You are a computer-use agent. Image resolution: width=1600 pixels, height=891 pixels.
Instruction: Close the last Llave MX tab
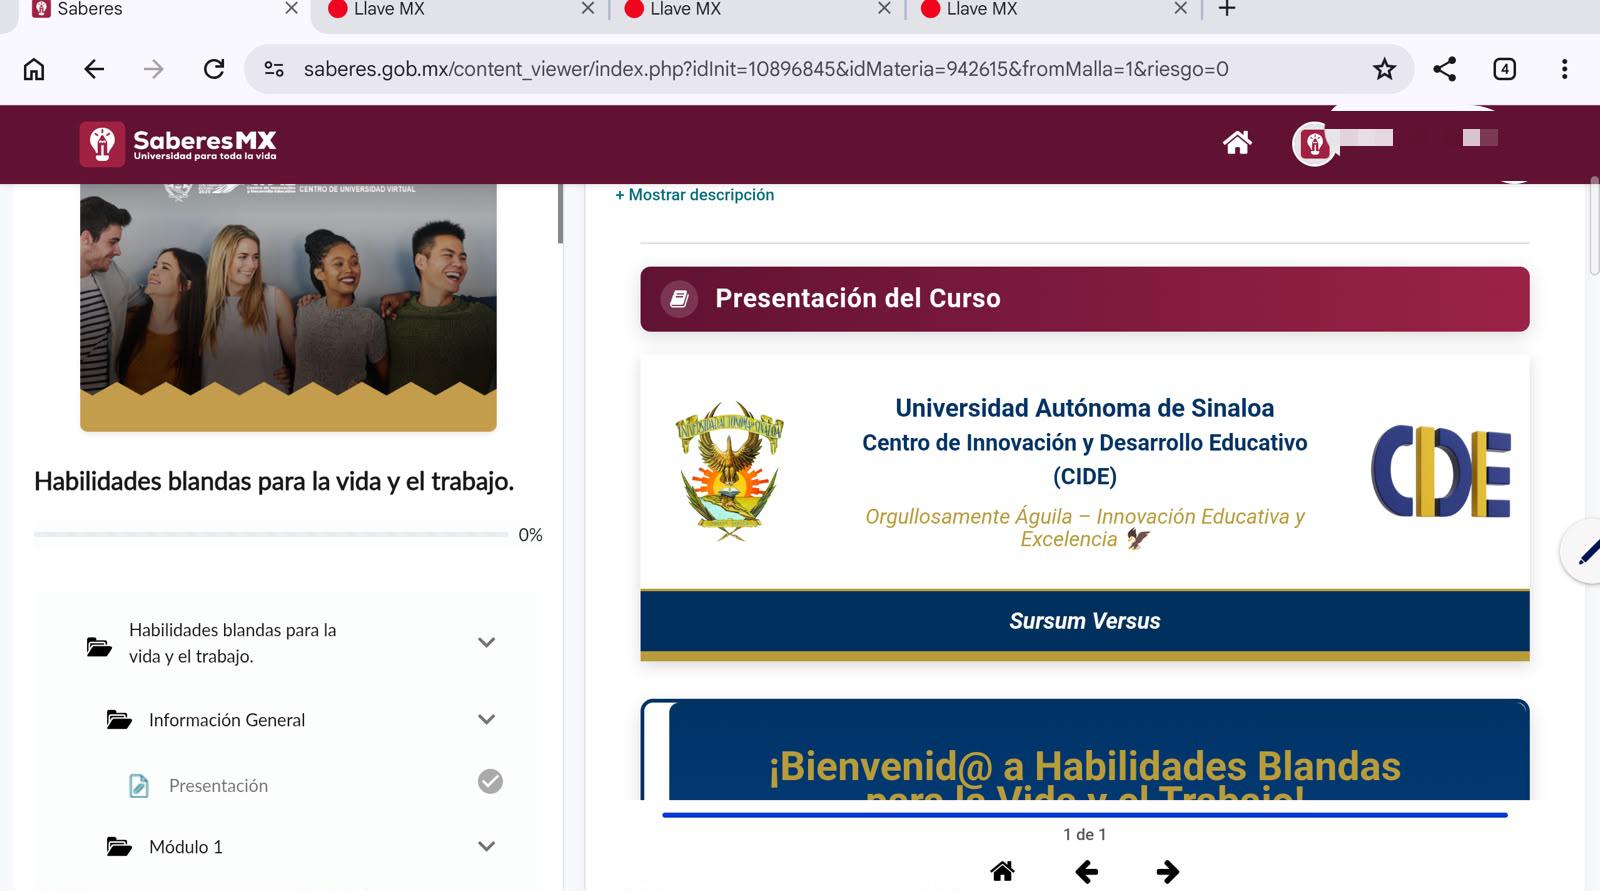(x=1181, y=9)
